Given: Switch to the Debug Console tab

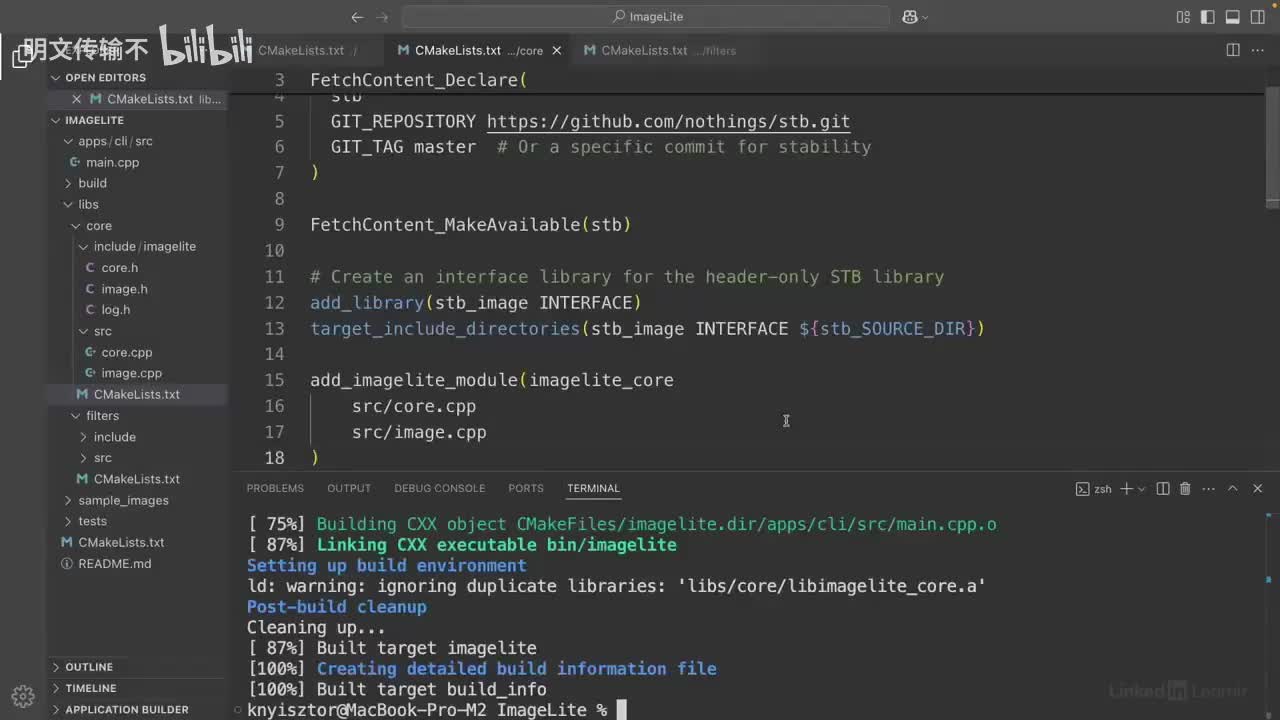Looking at the screenshot, I should click(x=439, y=489).
